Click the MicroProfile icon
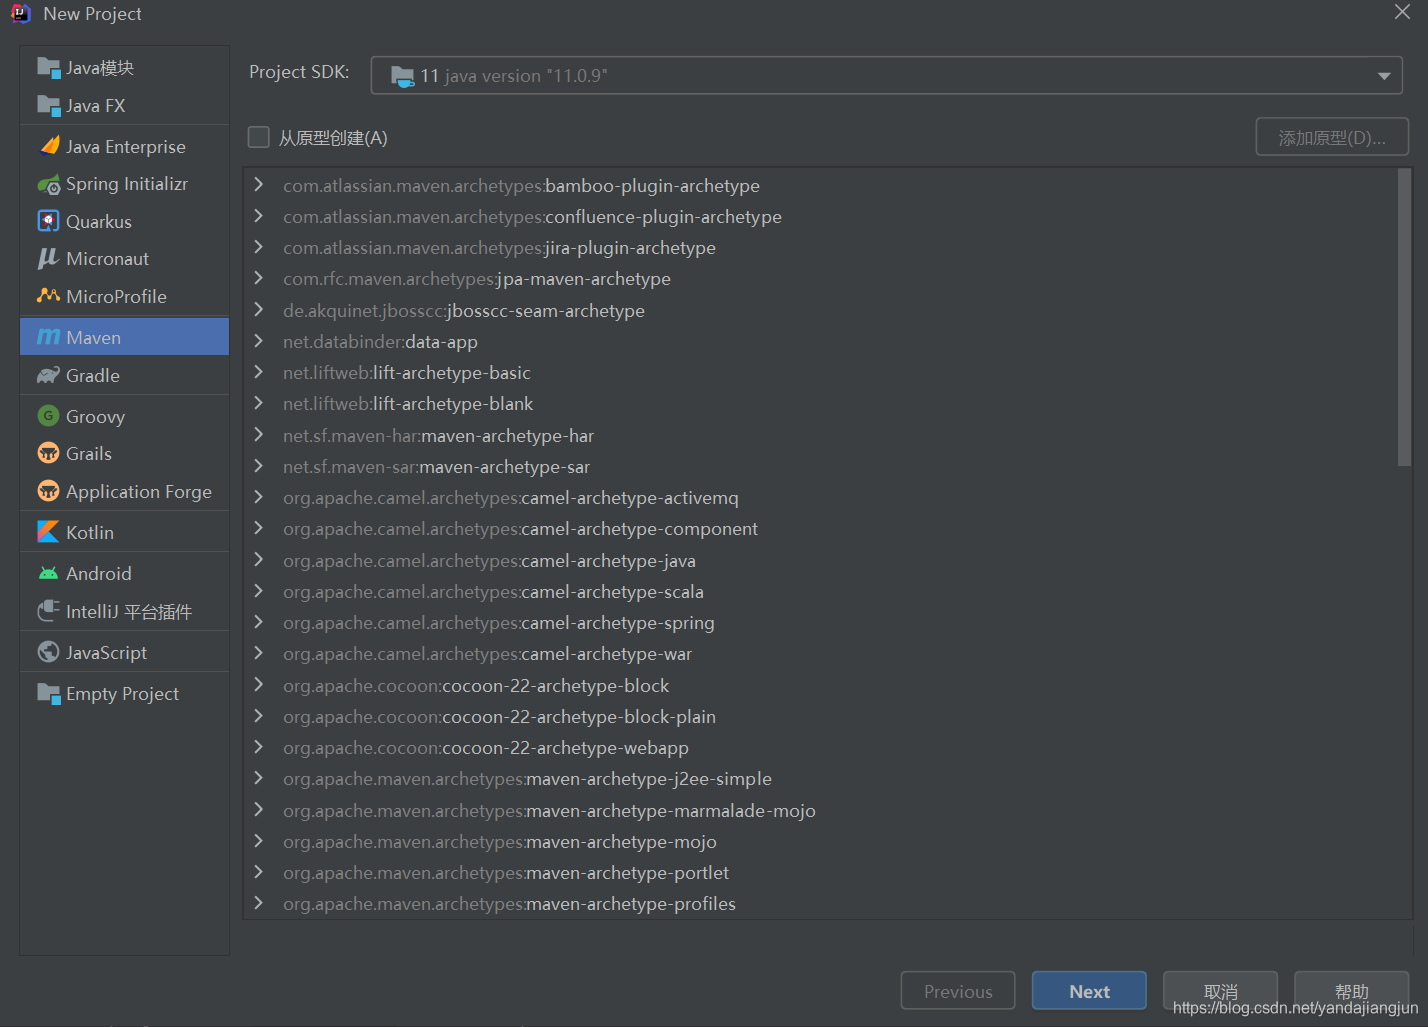The height and width of the screenshot is (1027, 1428). click(x=48, y=296)
